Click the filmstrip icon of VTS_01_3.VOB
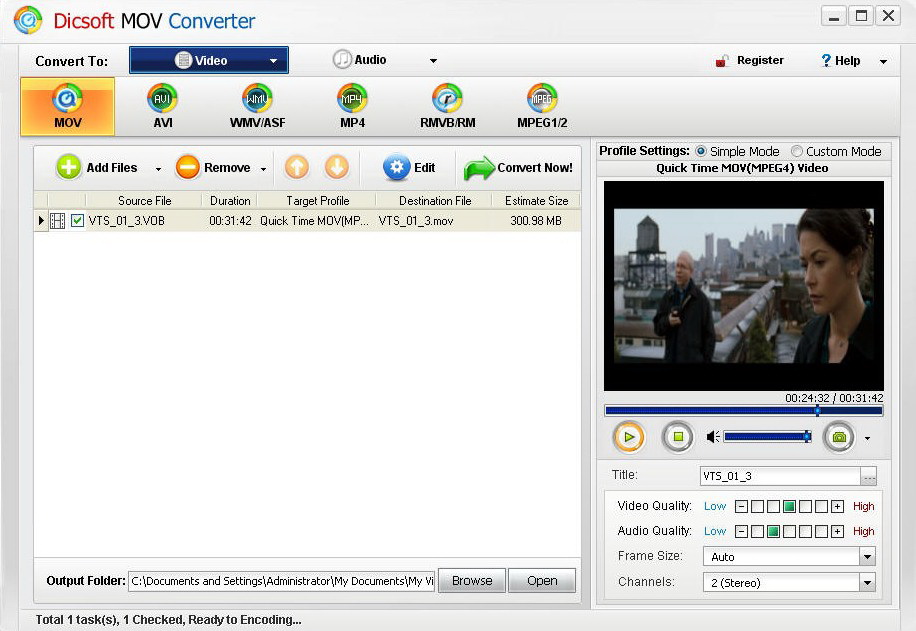 coord(57,221)
